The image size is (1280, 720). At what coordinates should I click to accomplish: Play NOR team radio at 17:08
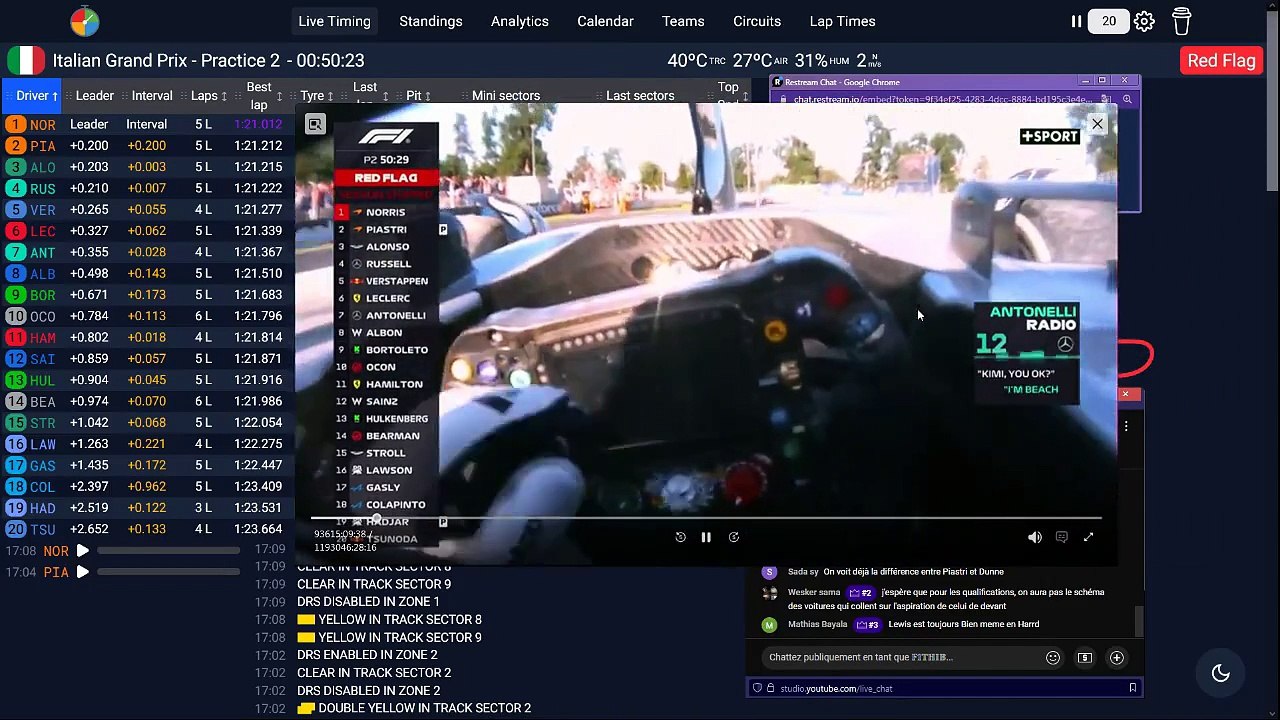tap(83, 551)
